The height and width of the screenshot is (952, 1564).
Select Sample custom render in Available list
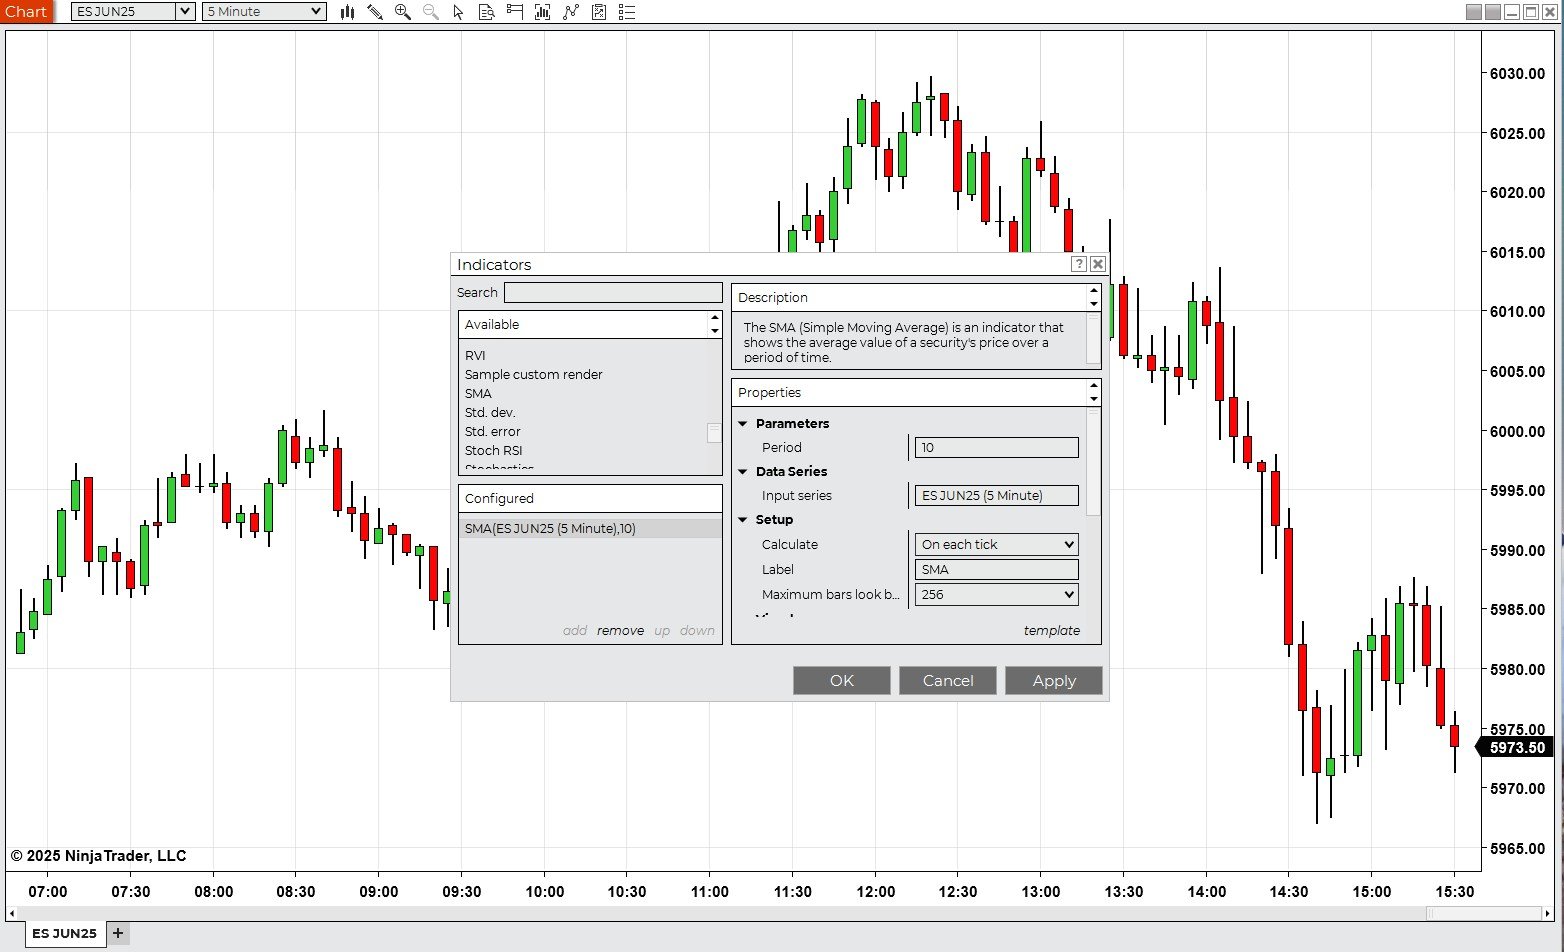click(534, 374)
